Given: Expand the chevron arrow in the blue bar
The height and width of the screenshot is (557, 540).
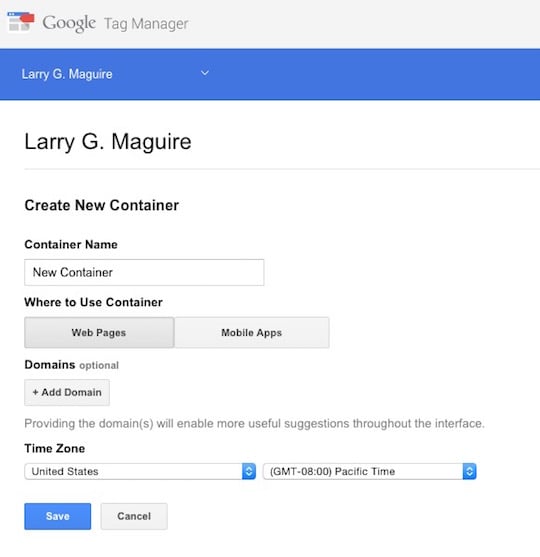Looking at the screenshot, I should [x=205, y=73].
